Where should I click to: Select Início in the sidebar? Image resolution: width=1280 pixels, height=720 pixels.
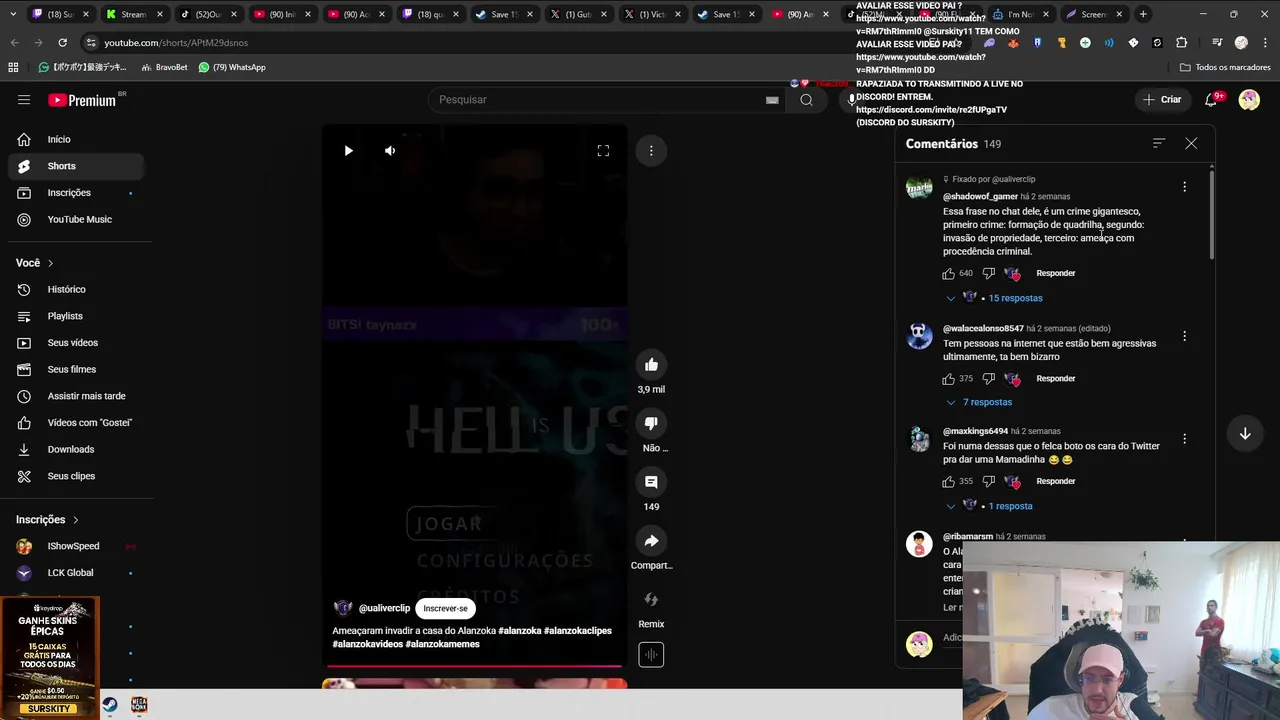[76, 140]
